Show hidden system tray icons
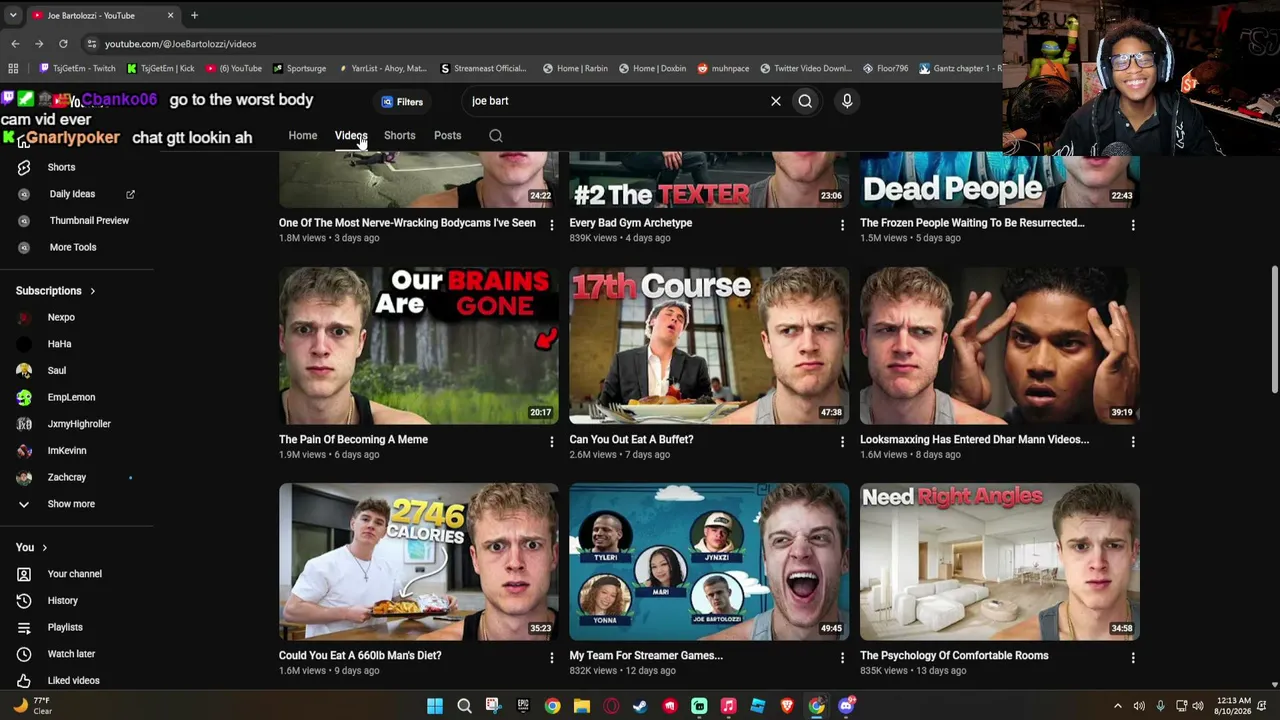The height and width of the screenshot is (720, 1280). click(1118, 706)
